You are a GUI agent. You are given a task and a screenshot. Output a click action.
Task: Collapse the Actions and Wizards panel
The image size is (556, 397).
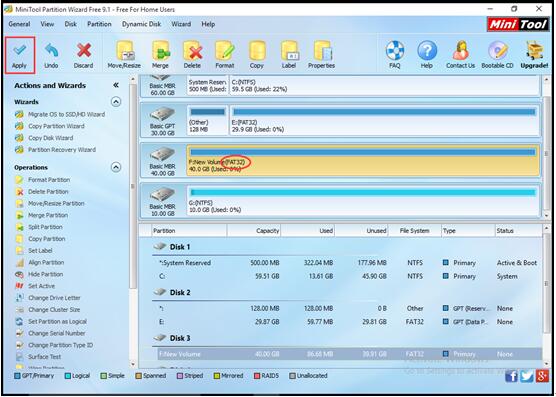pyautogui.click(x=116, y=85)
